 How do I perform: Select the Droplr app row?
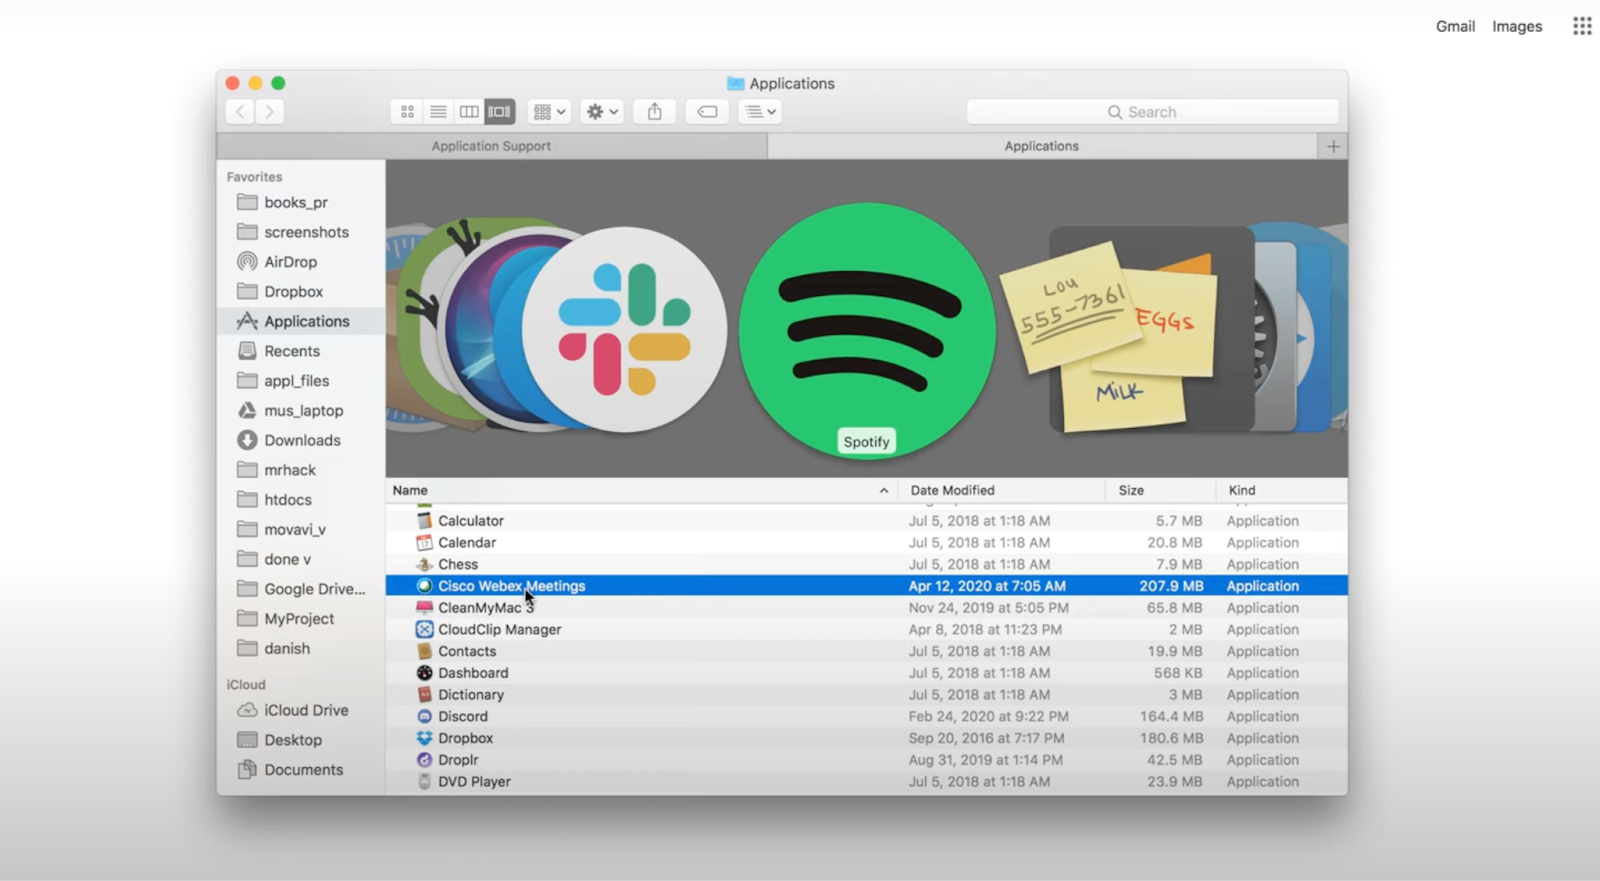click(x=867, y=760)
